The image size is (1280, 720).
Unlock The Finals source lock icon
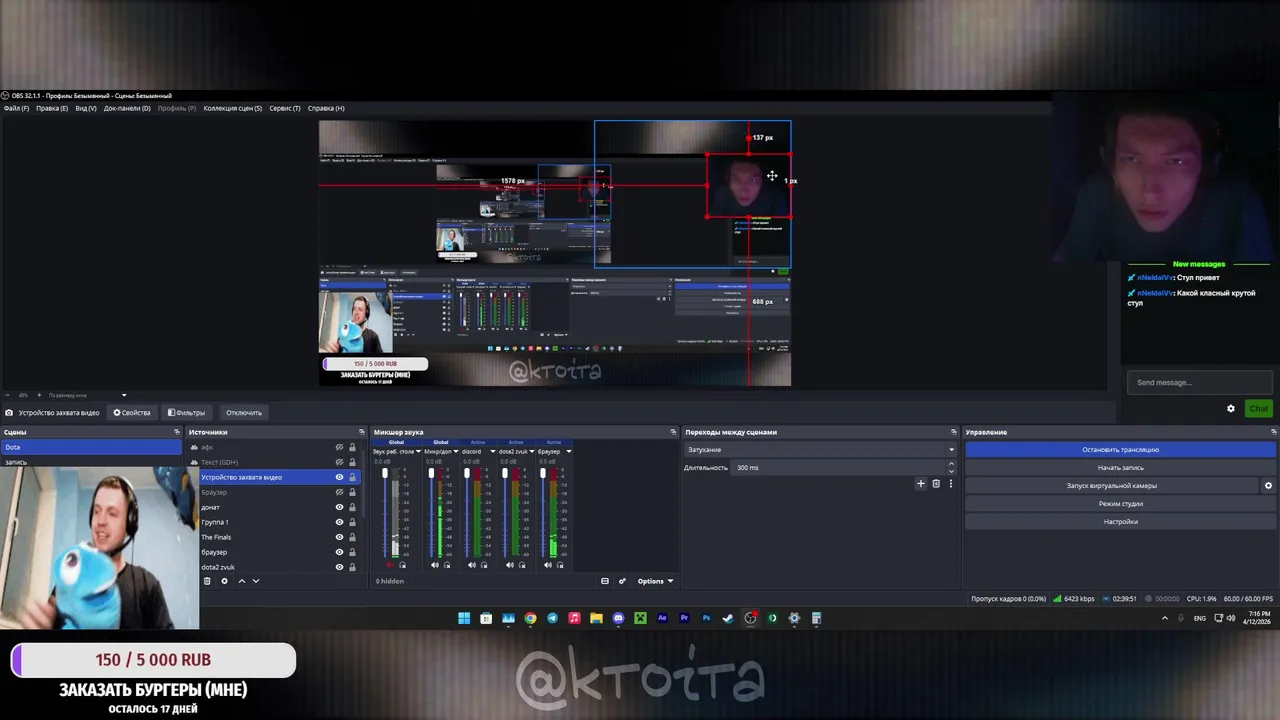coord(352,537)
